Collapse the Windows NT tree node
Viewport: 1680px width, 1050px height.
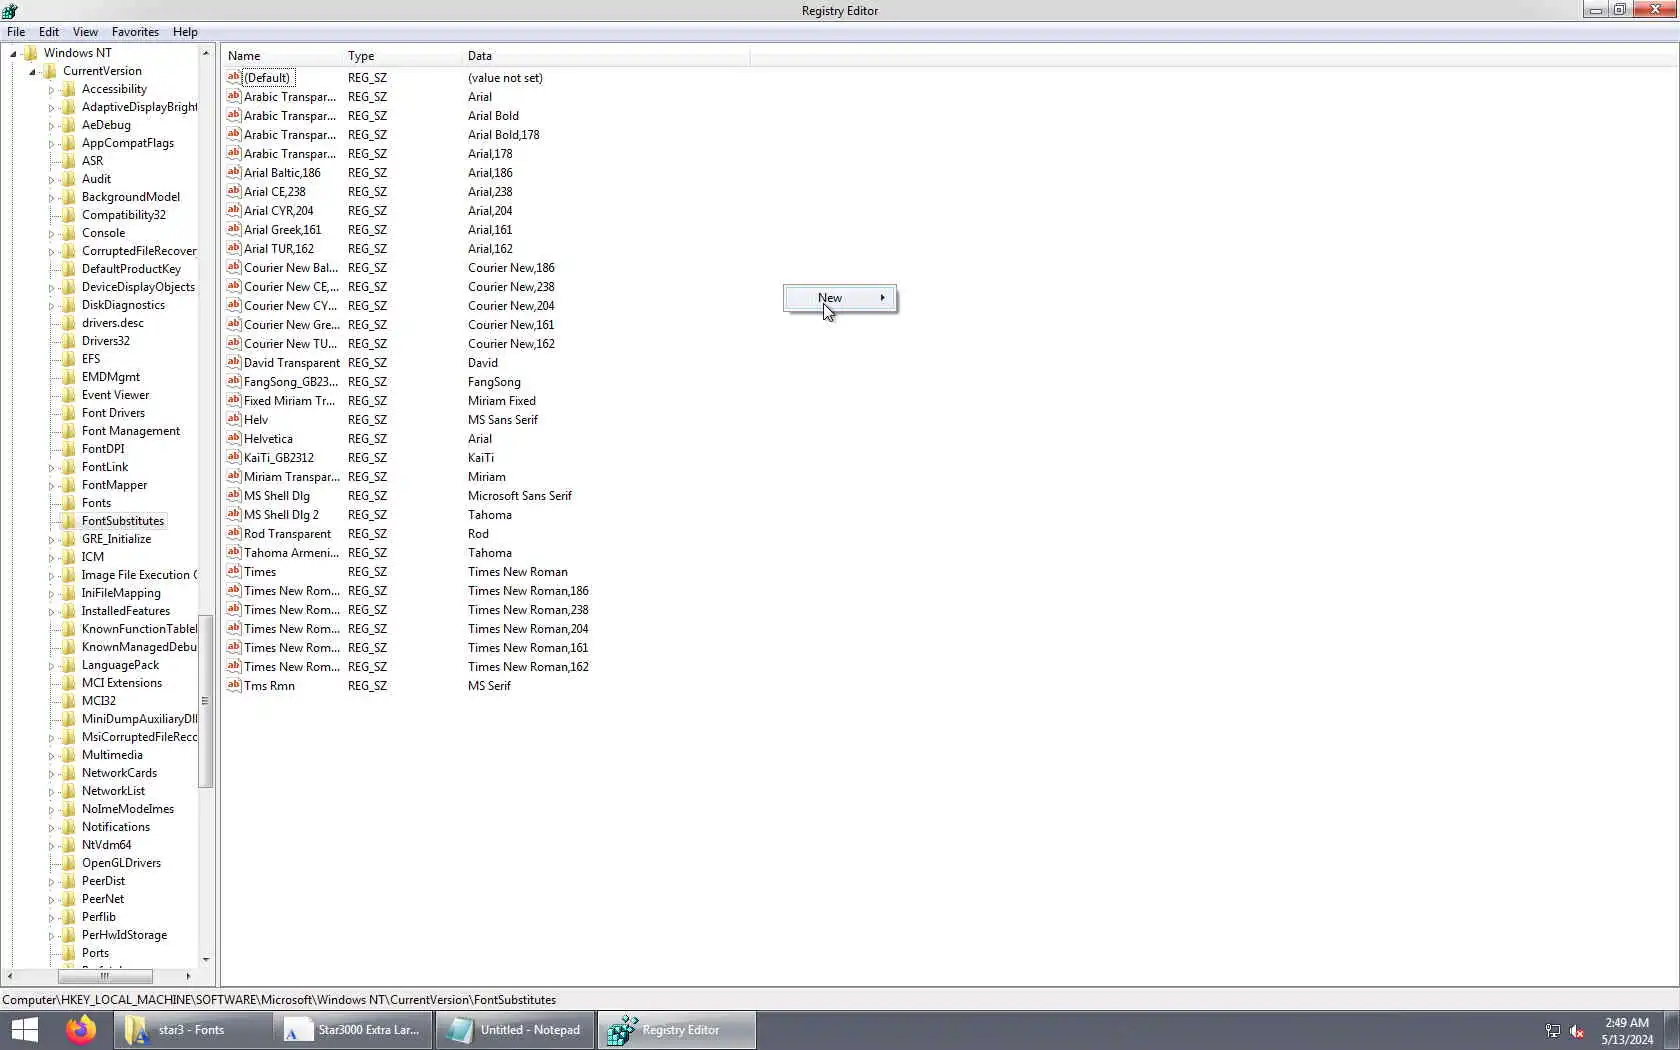(x=13, y=54)
